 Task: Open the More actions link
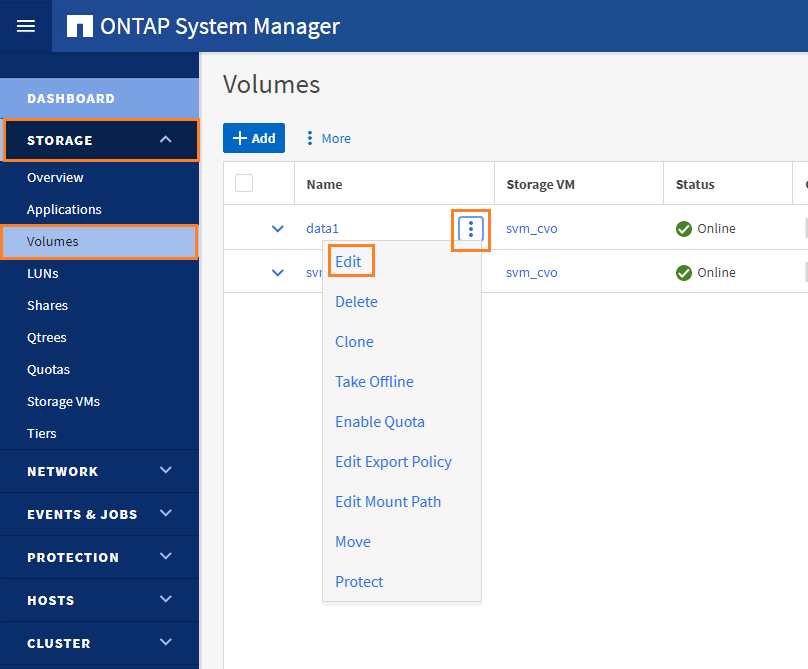click(336, 139)
